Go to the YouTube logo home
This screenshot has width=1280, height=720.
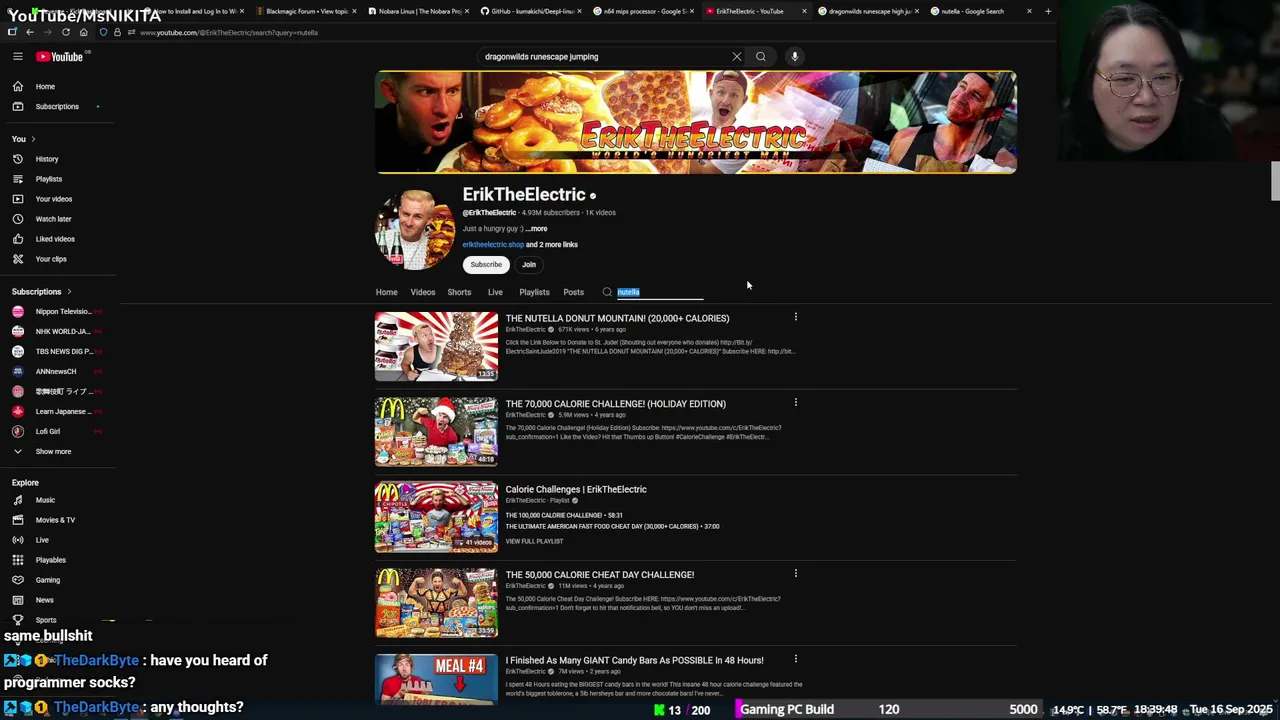(x=60, y=57)
